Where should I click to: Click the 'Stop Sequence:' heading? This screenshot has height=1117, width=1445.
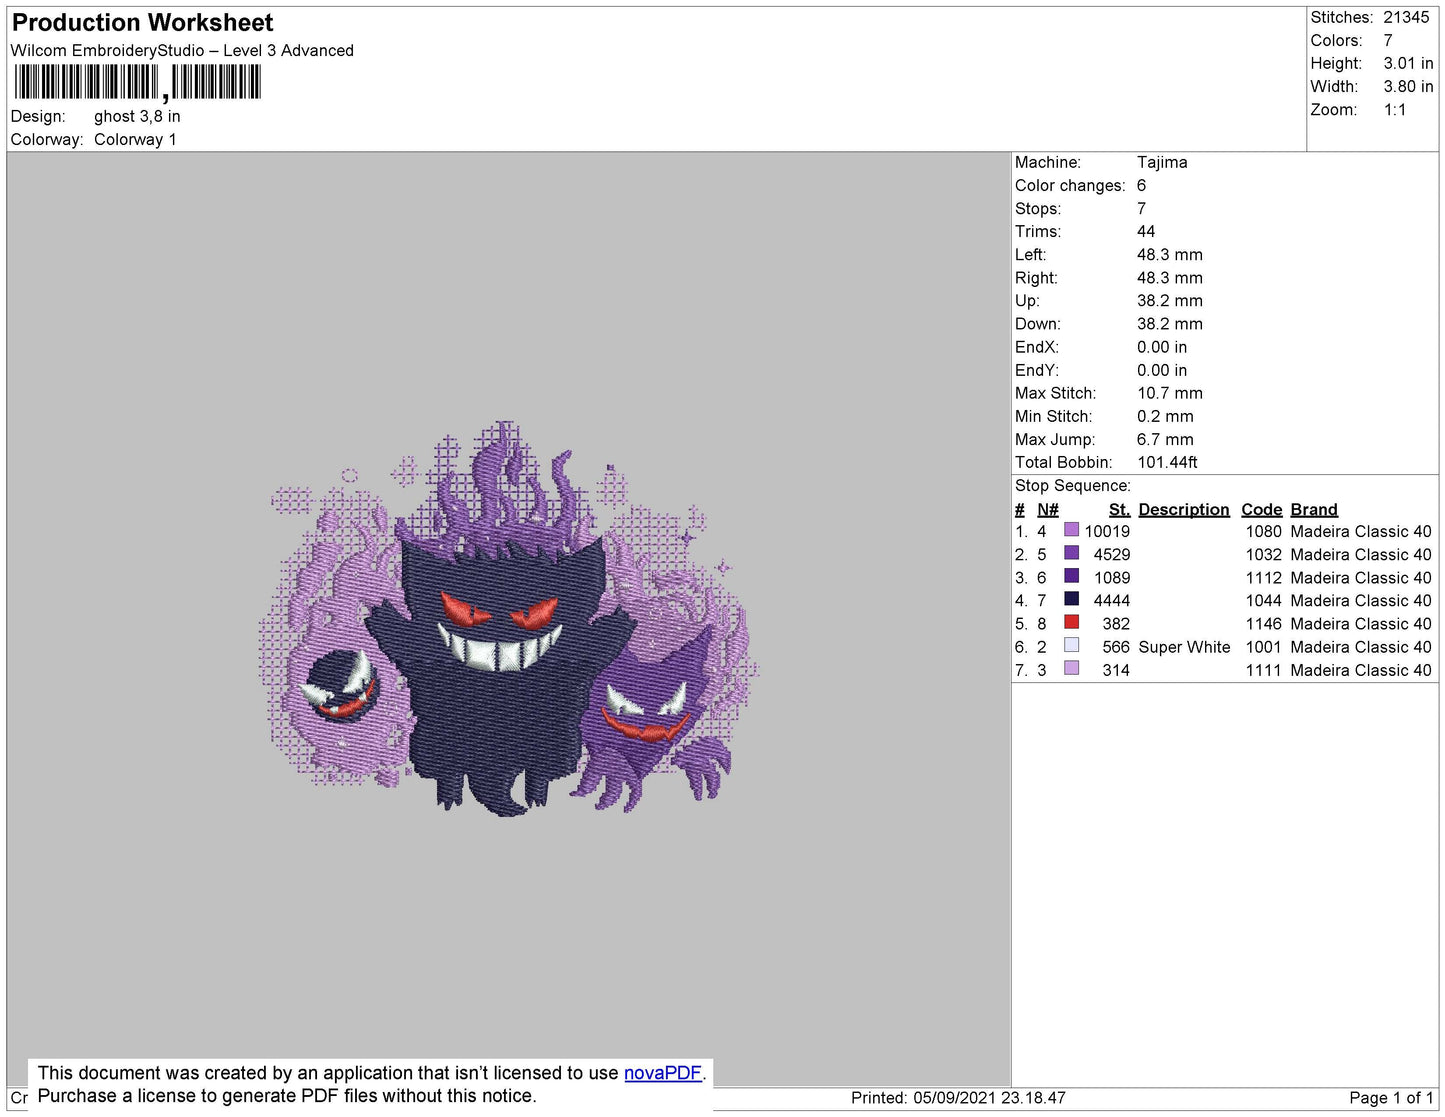(1073, 486)
